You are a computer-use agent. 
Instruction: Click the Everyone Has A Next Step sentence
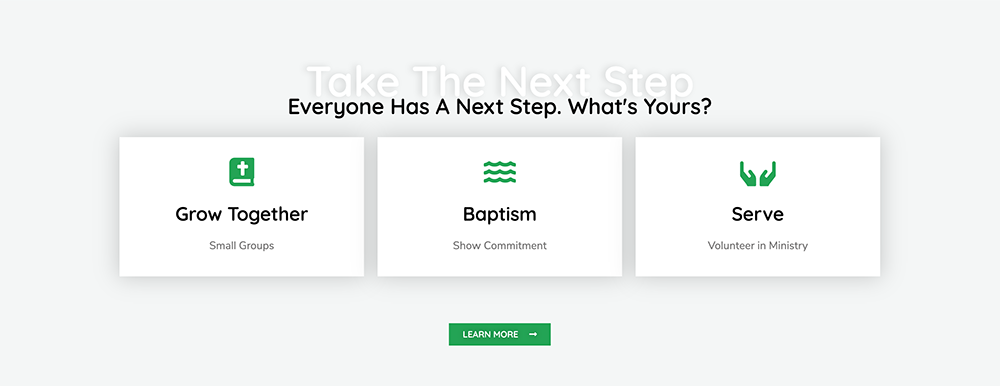(426, 107)
